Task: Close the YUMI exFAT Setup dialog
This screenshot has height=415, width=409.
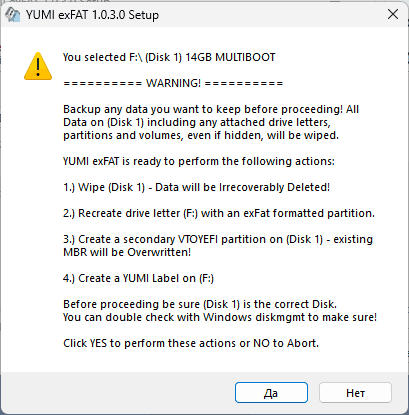Action: pyautogui.click(x=393, y=14)
